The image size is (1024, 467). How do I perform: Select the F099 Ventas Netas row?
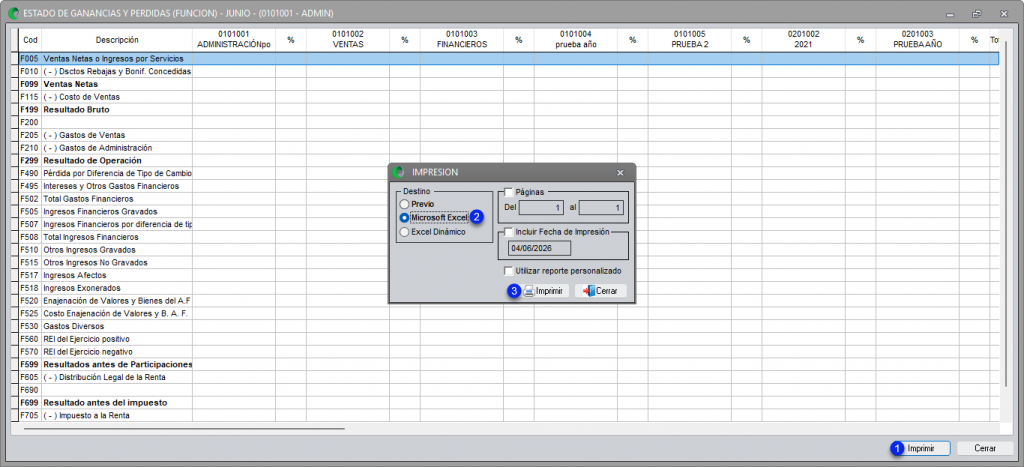tap(509, 84)
